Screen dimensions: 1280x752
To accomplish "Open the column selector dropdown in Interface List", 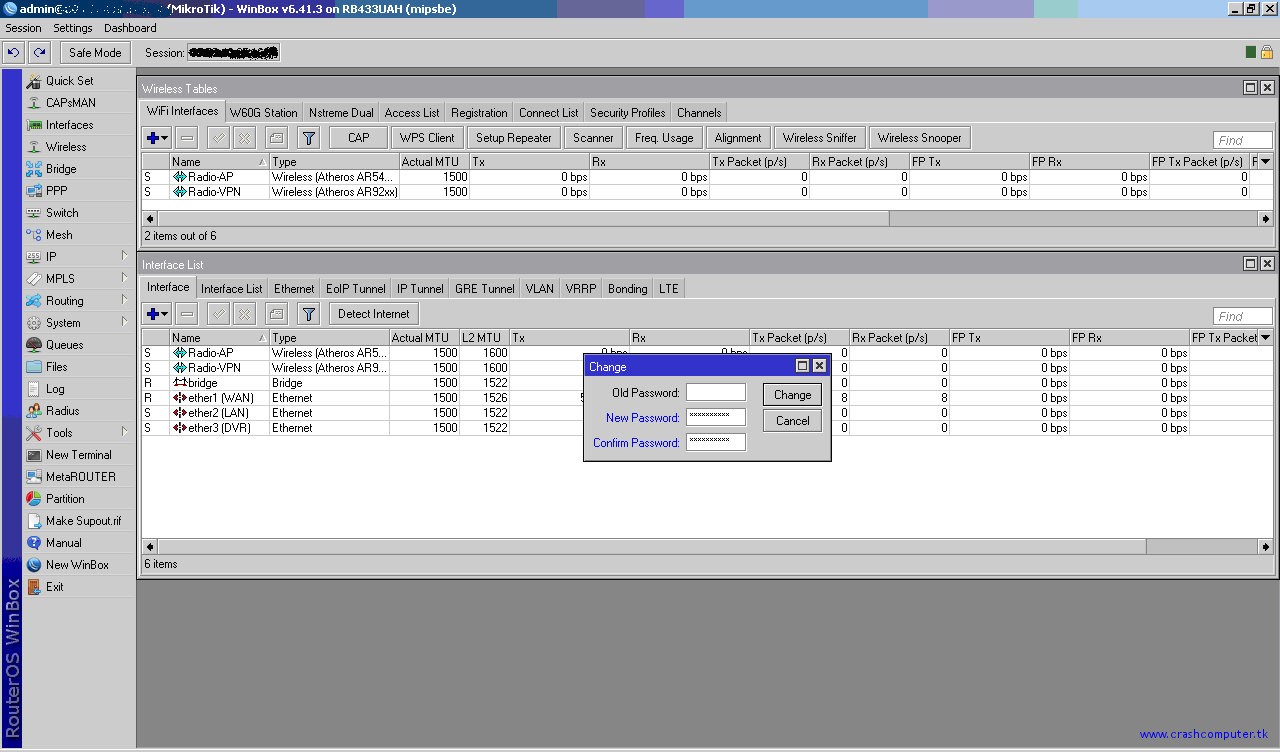I will pyautogui.click(x=1265, y=338).
